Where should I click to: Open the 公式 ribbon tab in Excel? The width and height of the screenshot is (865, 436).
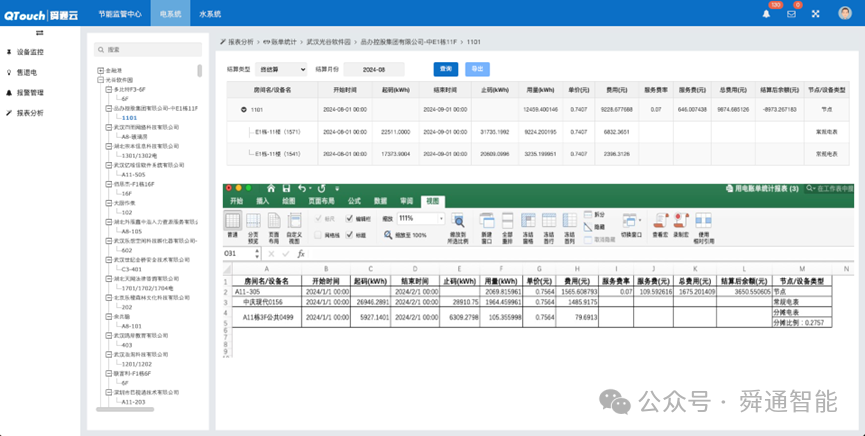354,201
